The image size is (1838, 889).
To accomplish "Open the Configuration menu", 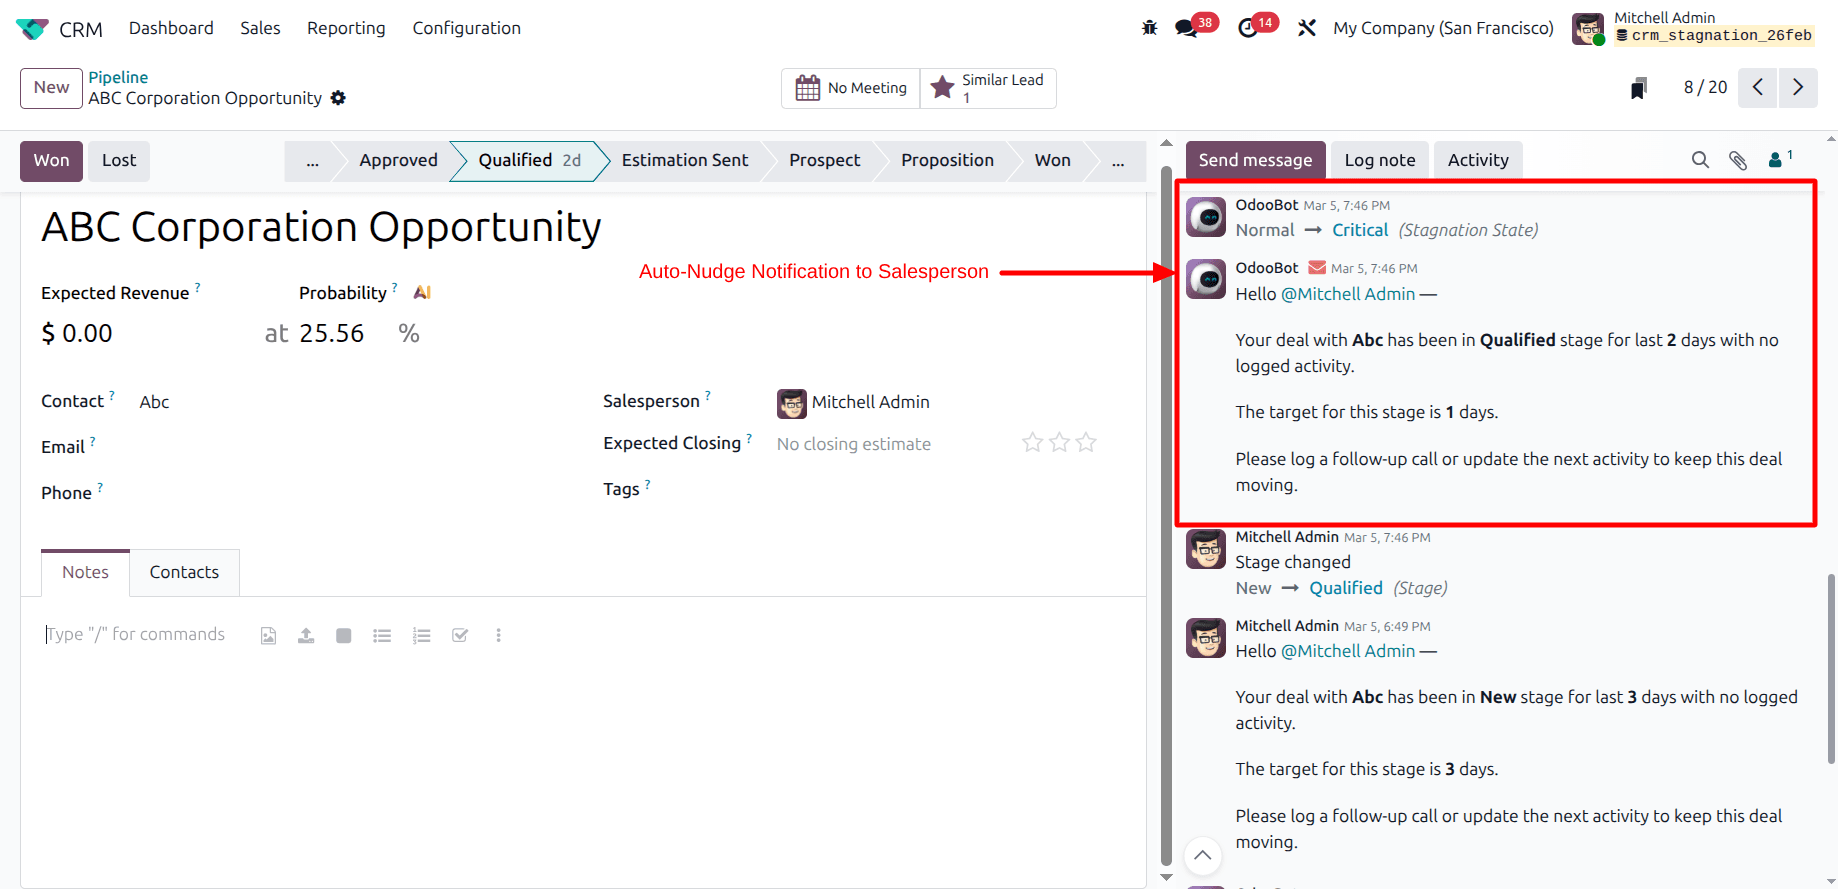I will tap(466, 28).
